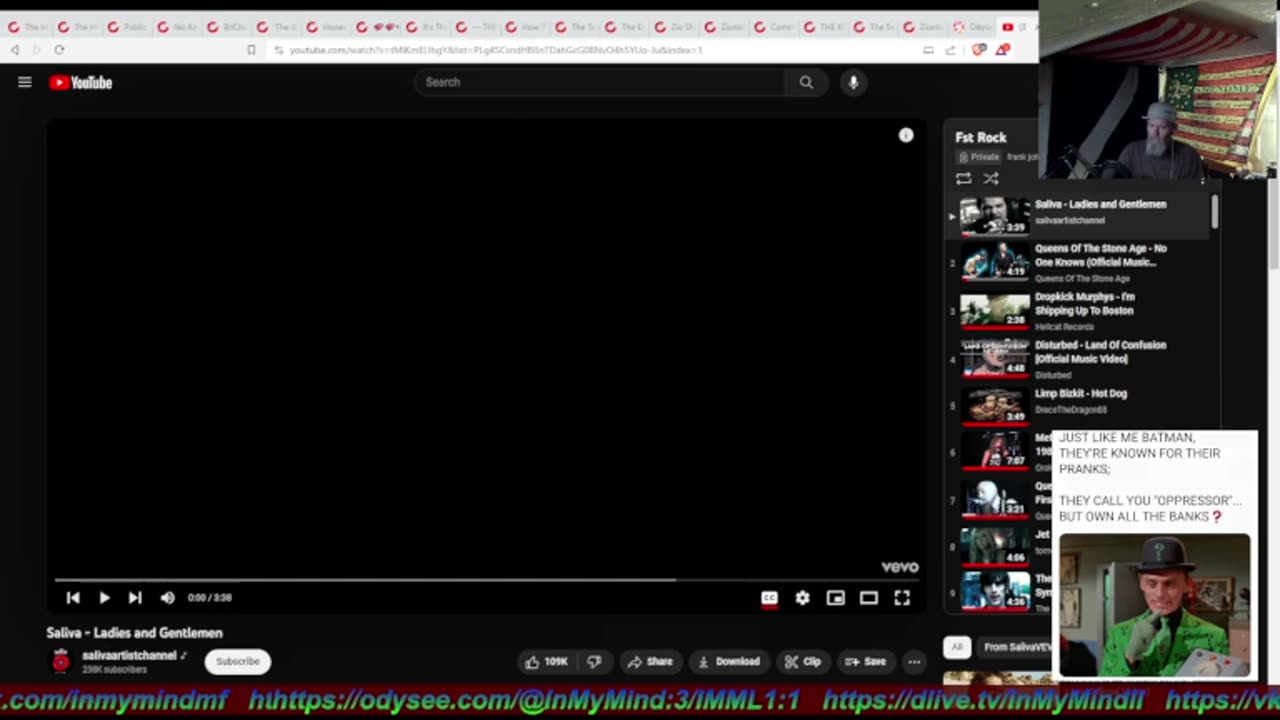Open more actions three-dot menu

[914, 661]
